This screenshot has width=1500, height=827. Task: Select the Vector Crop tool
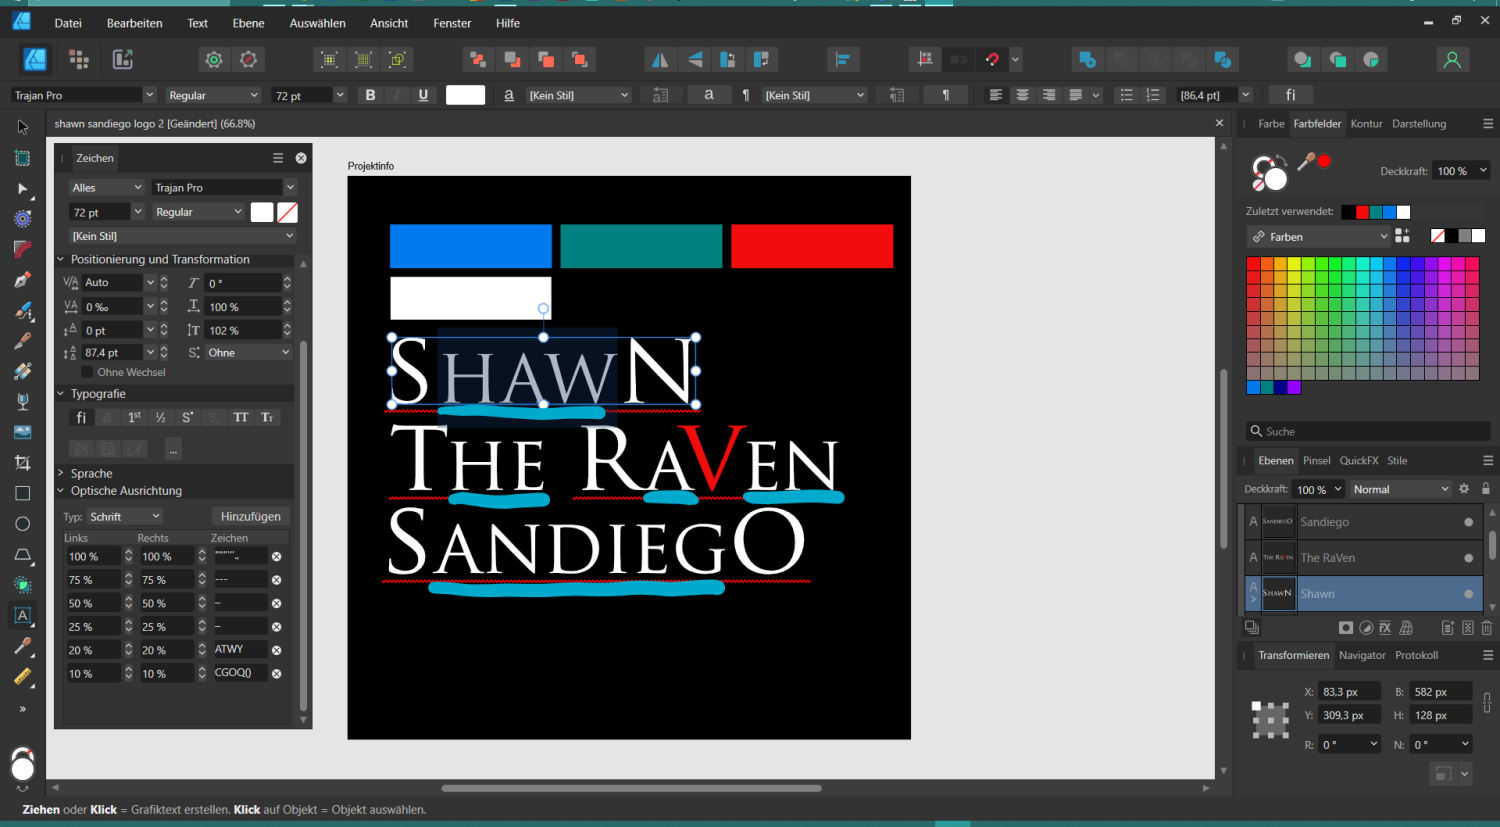click(x=22, y=462)
